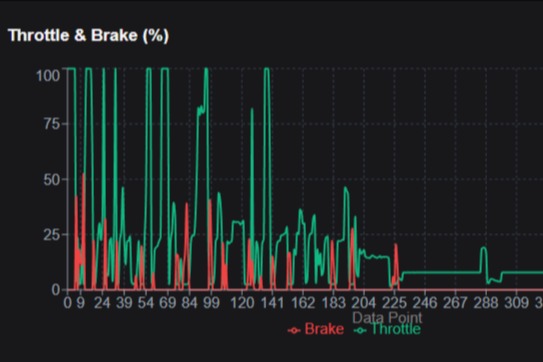Click the x-axis label 162

303,303
